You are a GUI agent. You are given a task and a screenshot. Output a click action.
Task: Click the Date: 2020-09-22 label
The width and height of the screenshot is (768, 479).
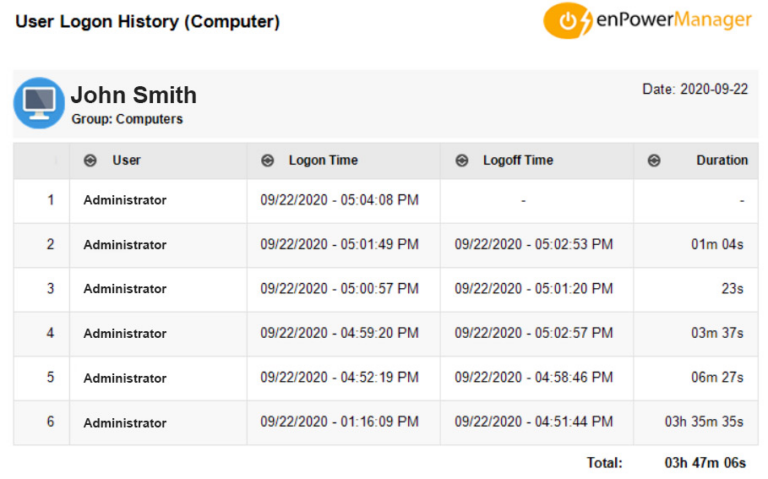pyautogui.click(x=695, y=89)
